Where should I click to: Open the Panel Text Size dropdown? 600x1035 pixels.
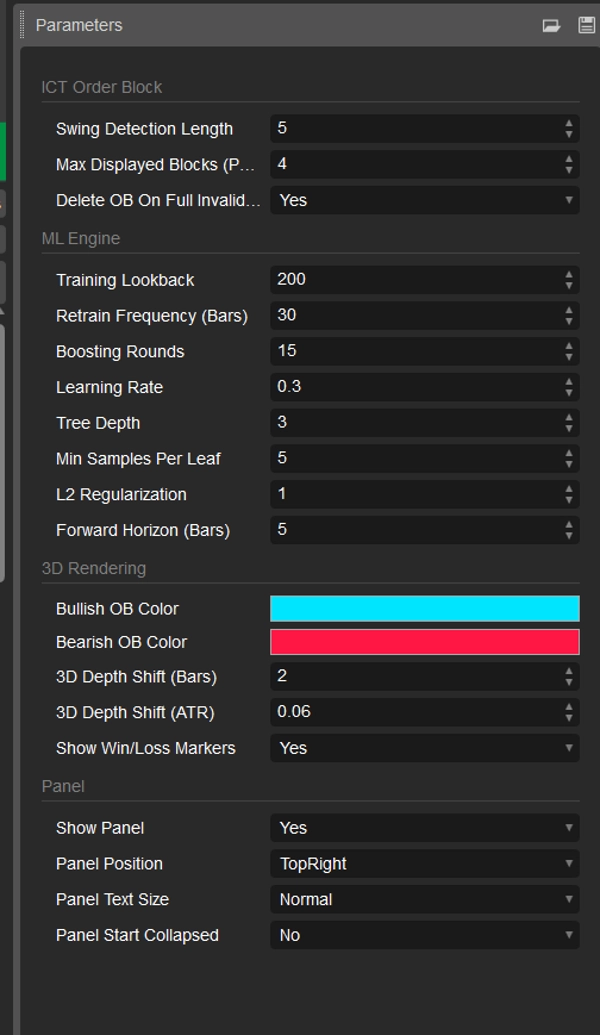point(425,899)
